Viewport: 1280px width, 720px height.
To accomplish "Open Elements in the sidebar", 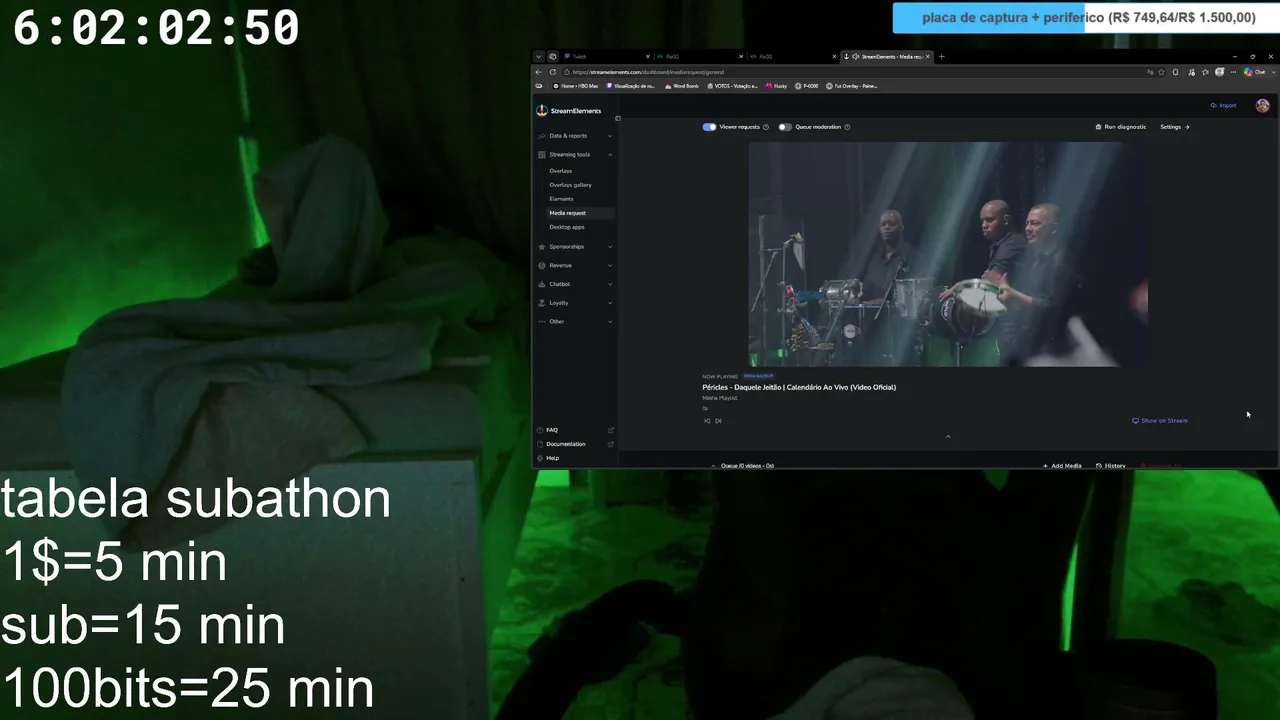I will pyautogui.click(x=561, y=199).
